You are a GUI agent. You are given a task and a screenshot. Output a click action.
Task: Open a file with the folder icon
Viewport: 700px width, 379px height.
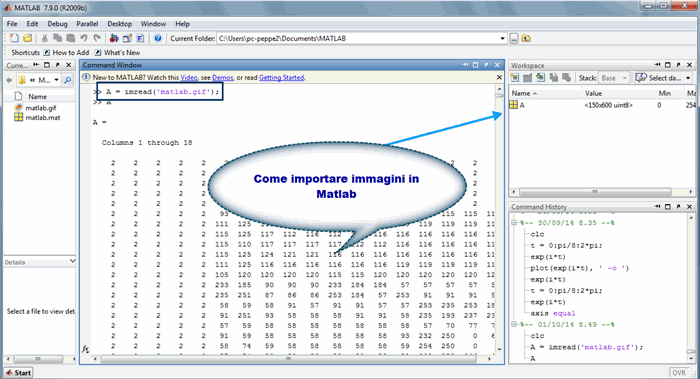(28, 38)
